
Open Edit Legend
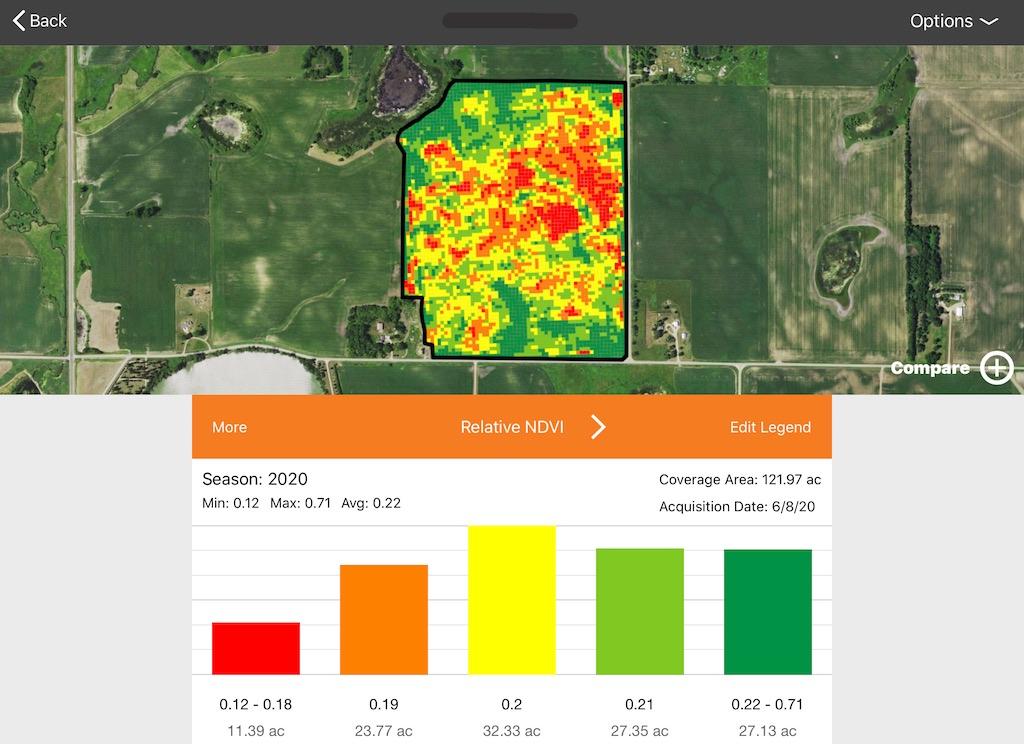pyautogui.click(x=770, y=427)
